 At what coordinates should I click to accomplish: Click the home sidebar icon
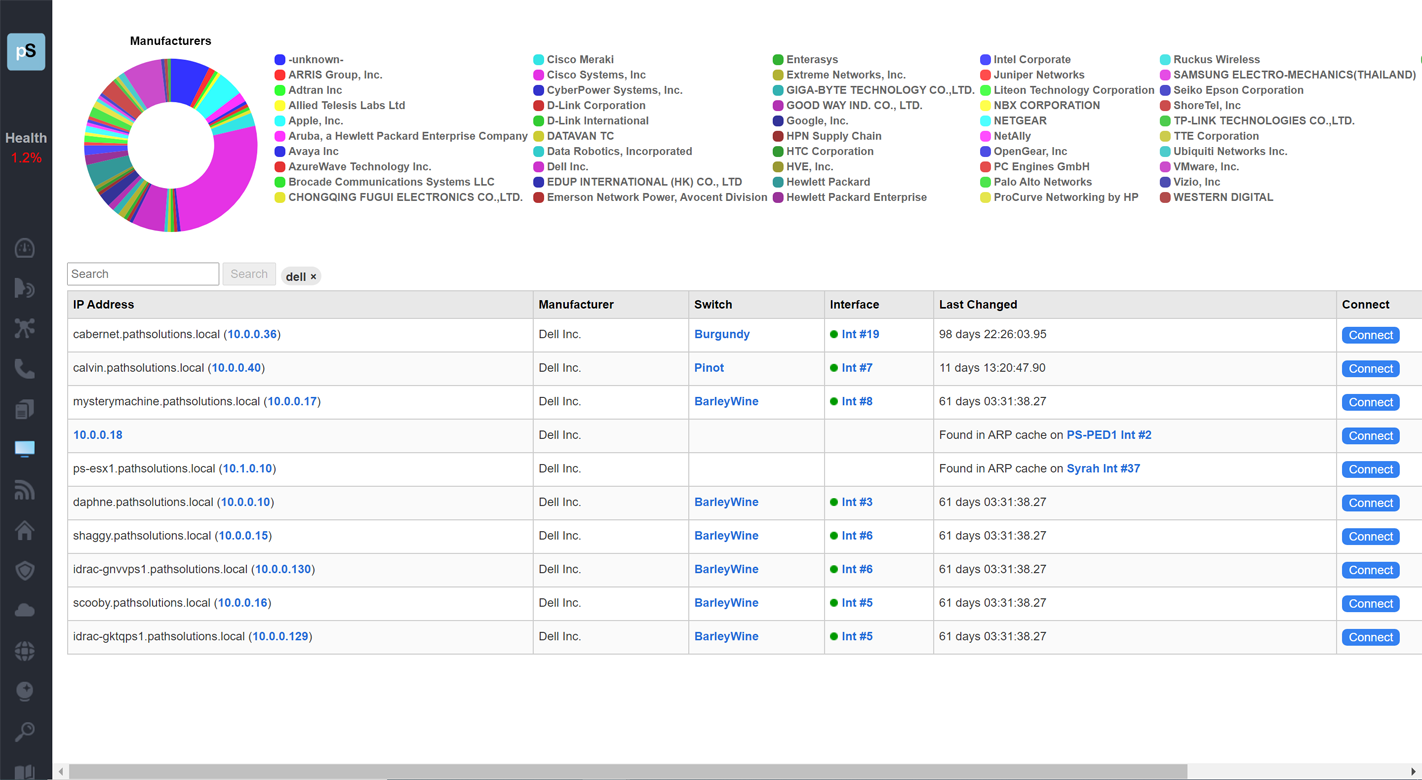pyautogui.click(x=25, y=530)
